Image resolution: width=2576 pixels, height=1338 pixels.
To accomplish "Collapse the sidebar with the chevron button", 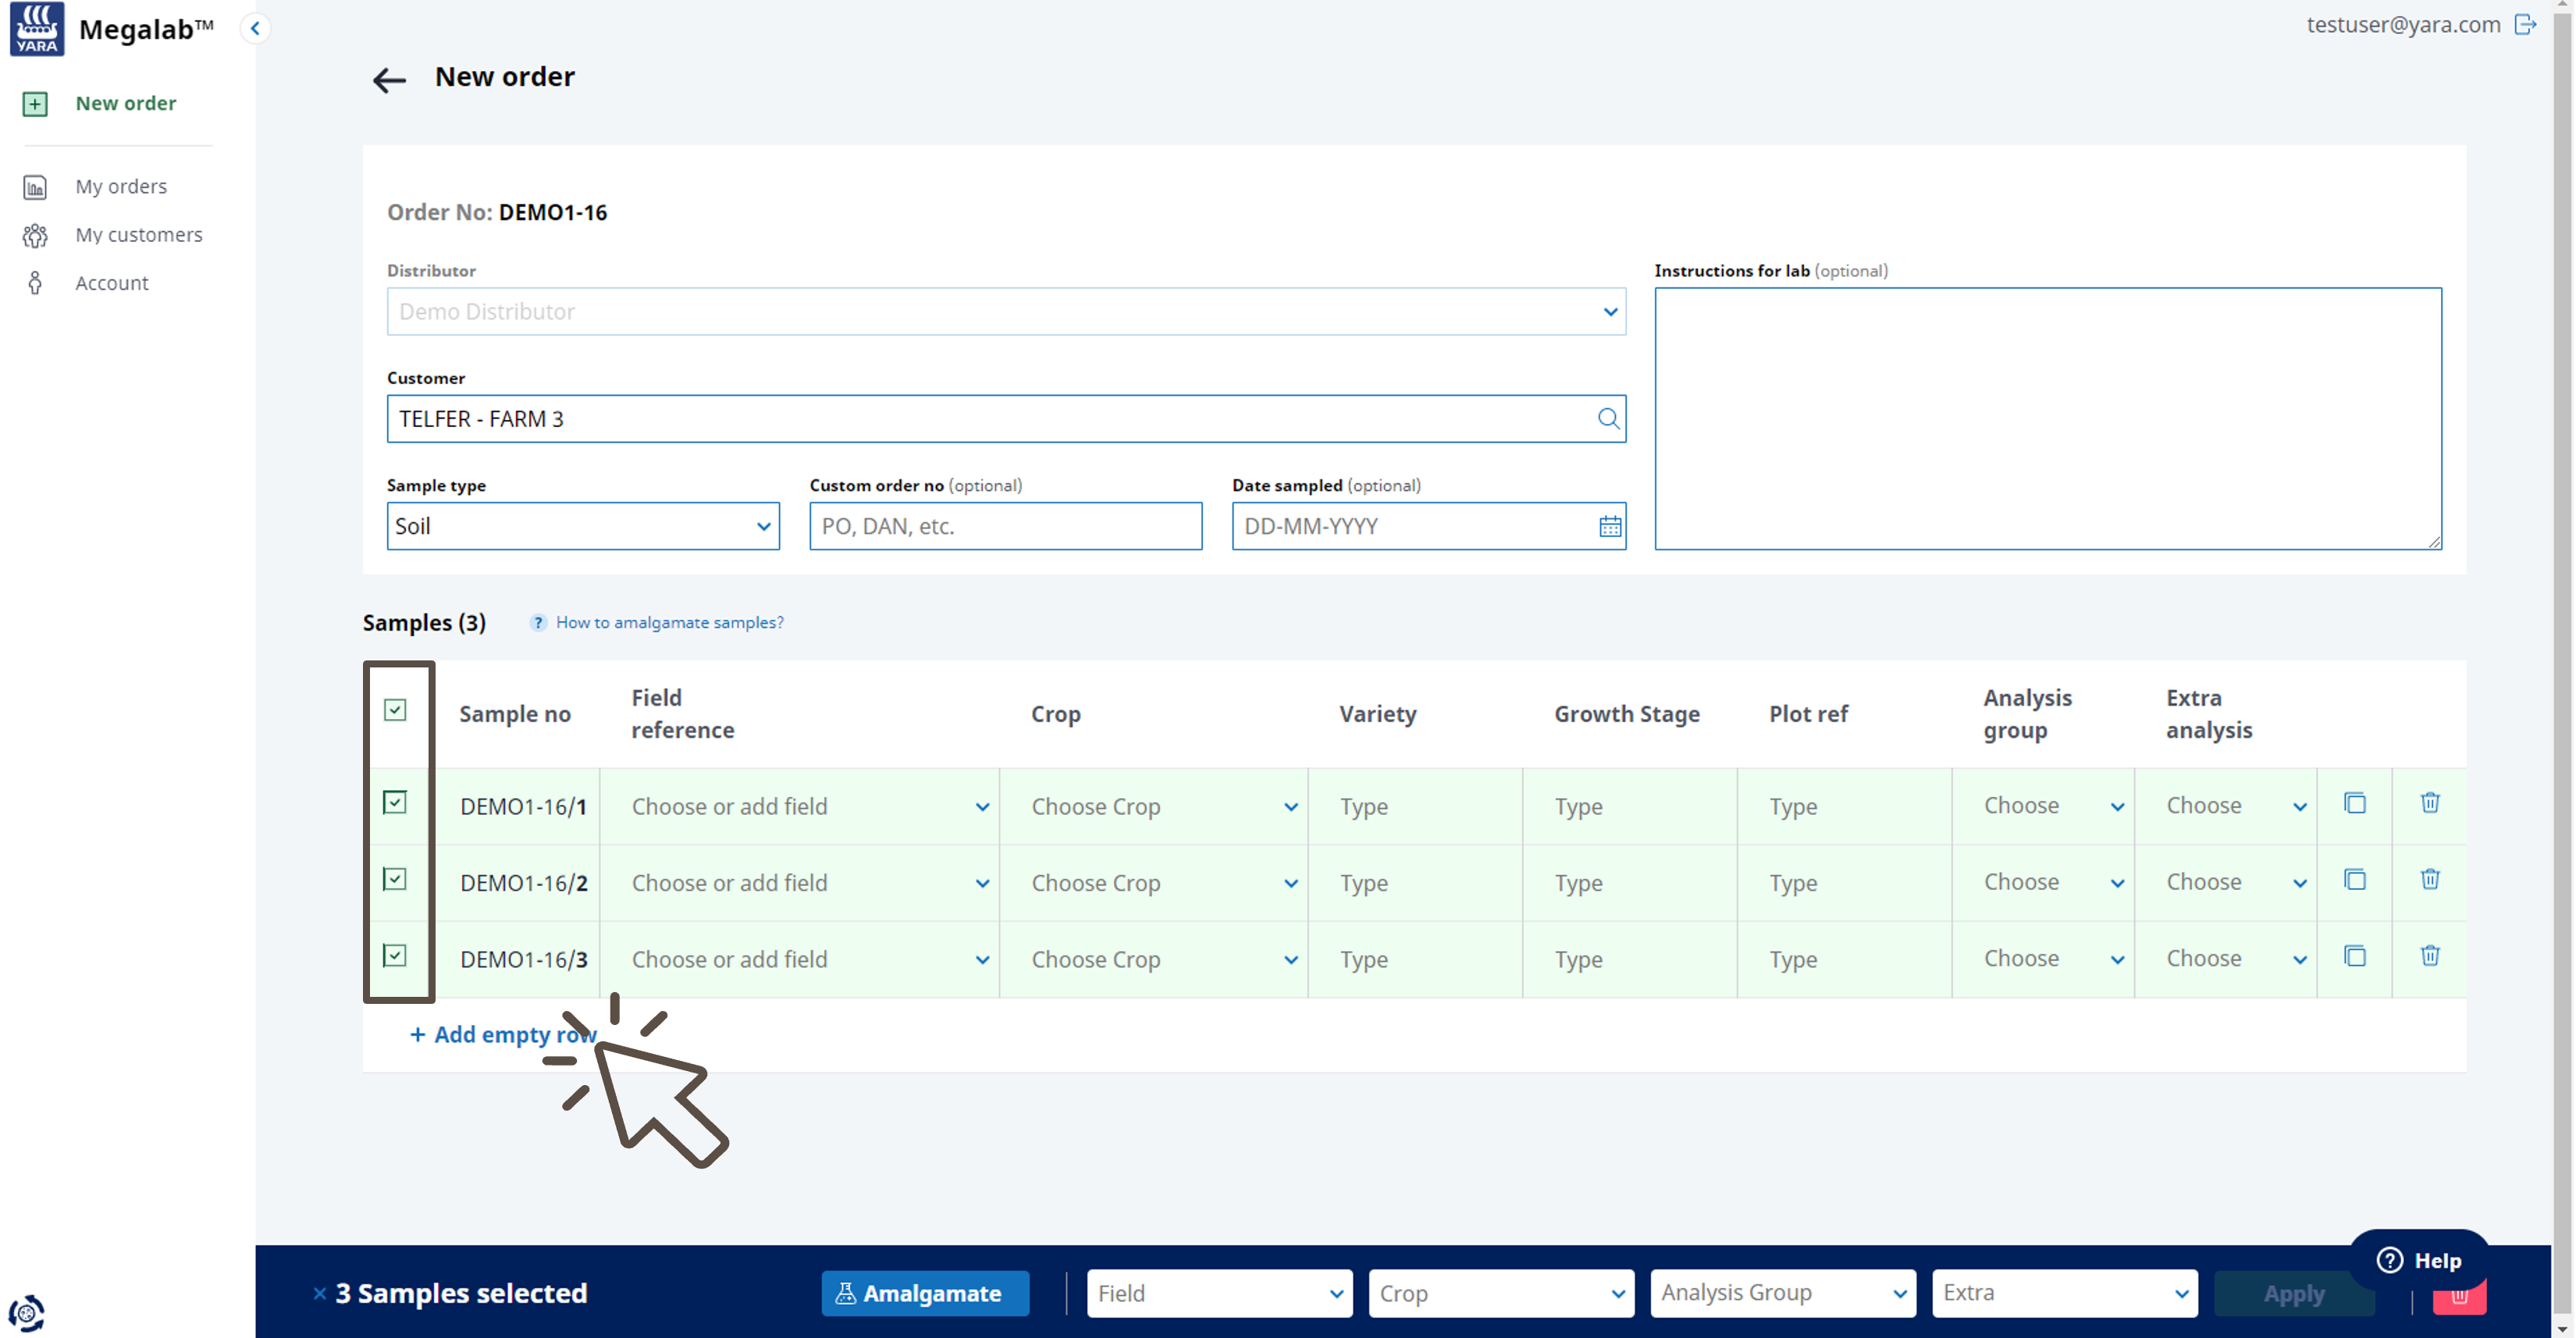I will pyautogui.click(x=255, y=28).
